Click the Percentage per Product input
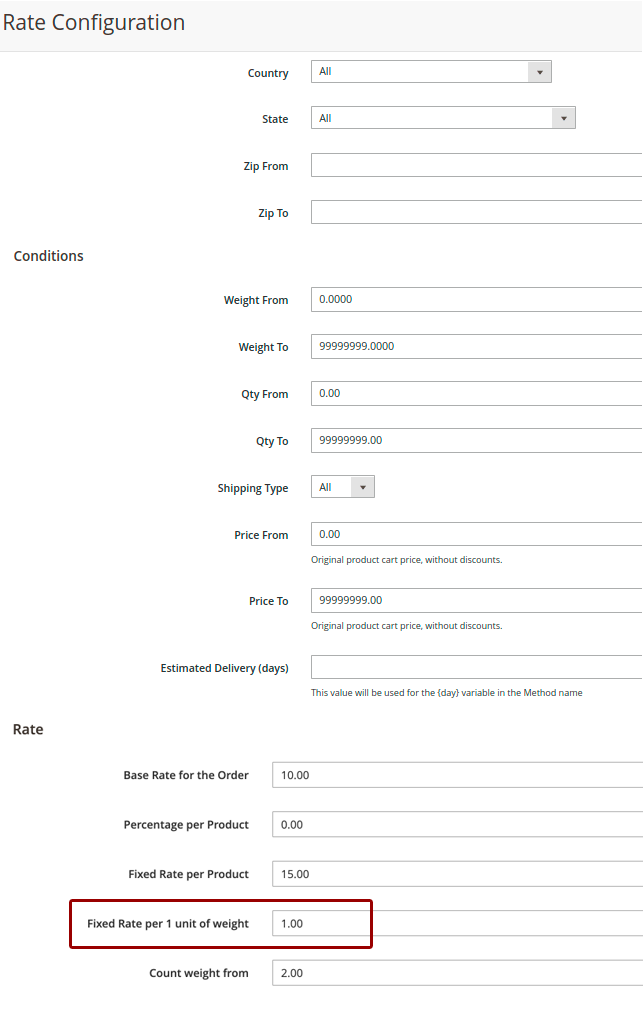 tap(457, 825)
